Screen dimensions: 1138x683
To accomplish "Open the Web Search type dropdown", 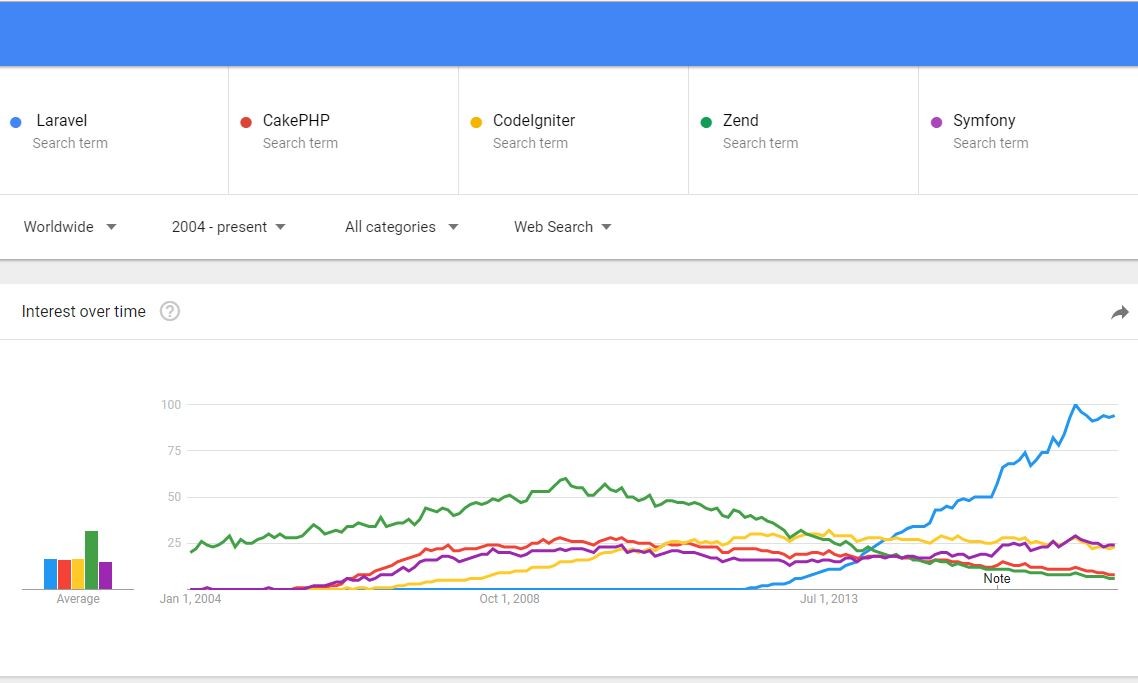I will [x=562, y=227].
